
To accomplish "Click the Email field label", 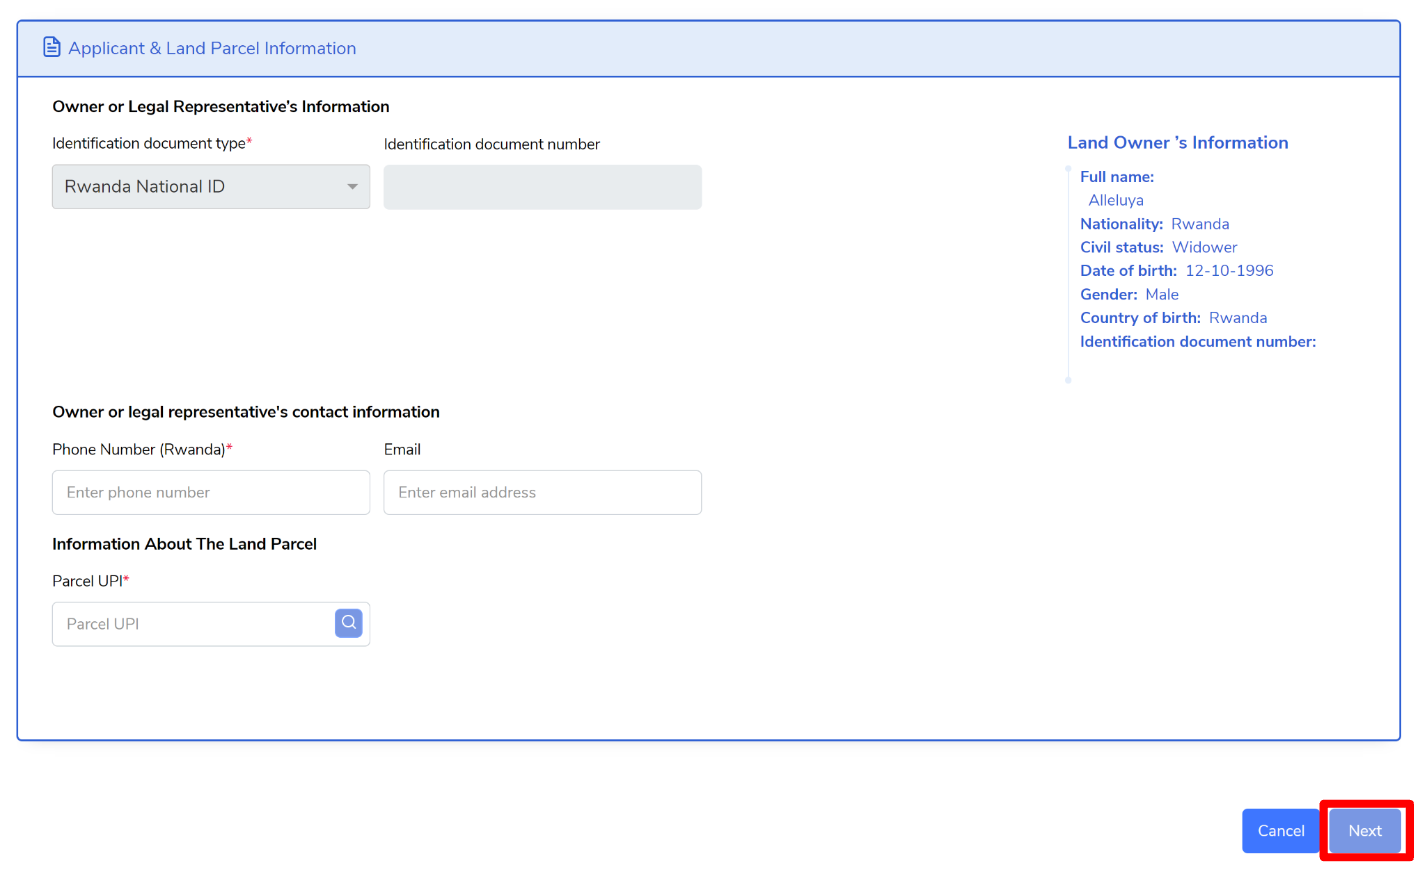I will pos(402,450).
